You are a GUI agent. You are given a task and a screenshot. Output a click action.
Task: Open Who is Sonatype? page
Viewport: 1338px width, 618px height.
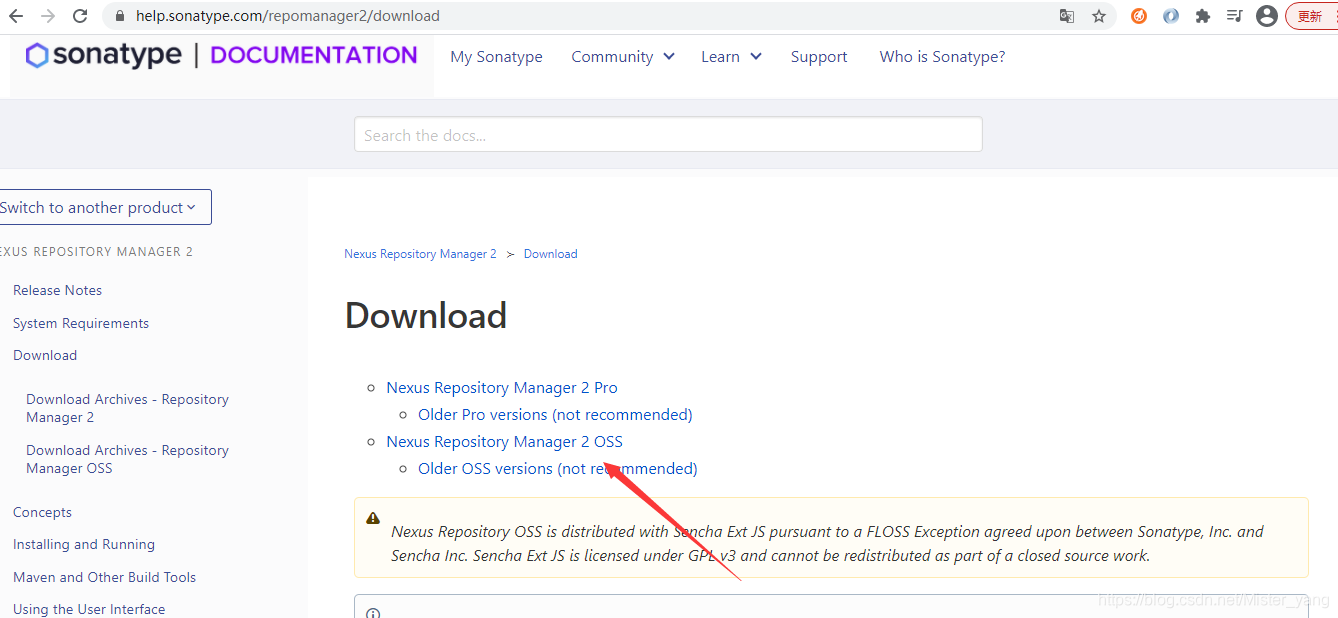tap(942, 57)
